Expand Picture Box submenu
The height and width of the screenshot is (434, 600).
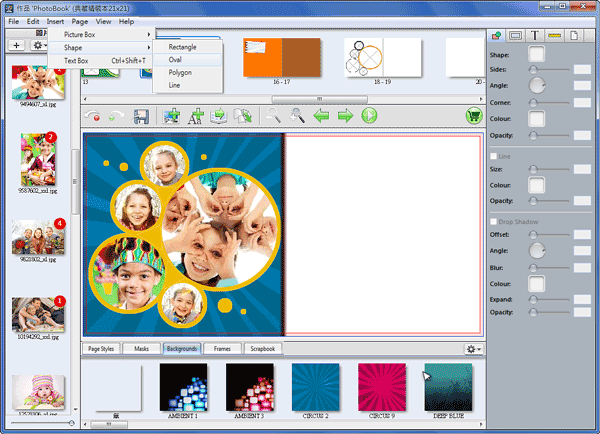pyautogui.click(x=101, y=34)
